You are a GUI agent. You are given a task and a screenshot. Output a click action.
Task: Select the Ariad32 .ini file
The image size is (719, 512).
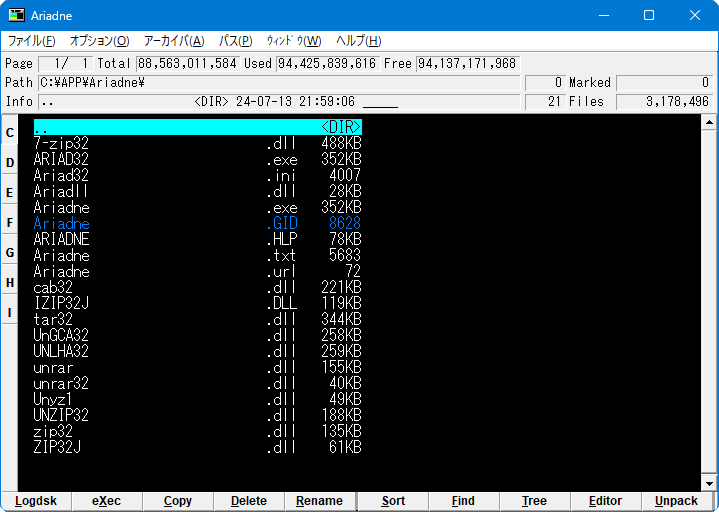click(x=198, y=176)
